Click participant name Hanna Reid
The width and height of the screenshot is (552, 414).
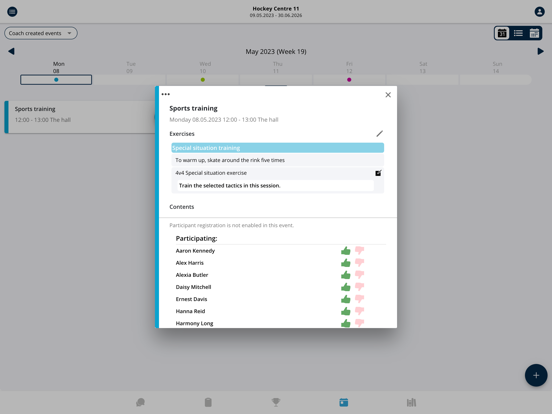pyautogui.click(x=190, y=311)
